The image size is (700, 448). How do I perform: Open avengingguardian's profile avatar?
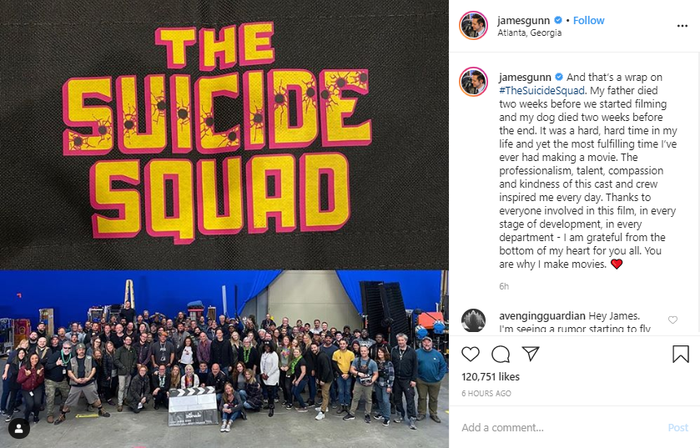point(473,320)
